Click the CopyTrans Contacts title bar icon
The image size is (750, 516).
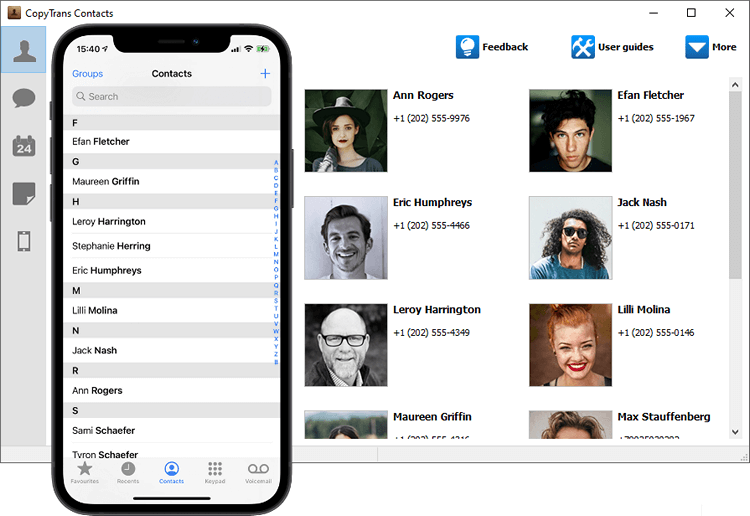14,12
